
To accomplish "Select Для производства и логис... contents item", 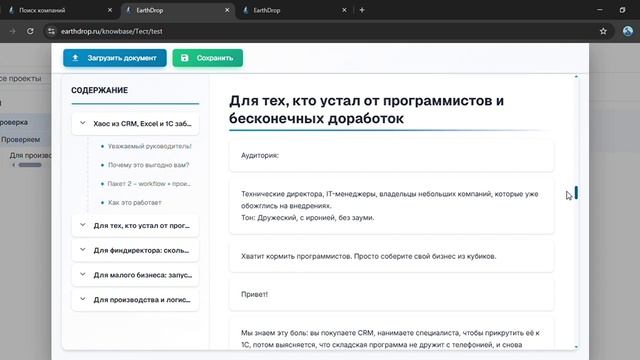I will 135,300.
